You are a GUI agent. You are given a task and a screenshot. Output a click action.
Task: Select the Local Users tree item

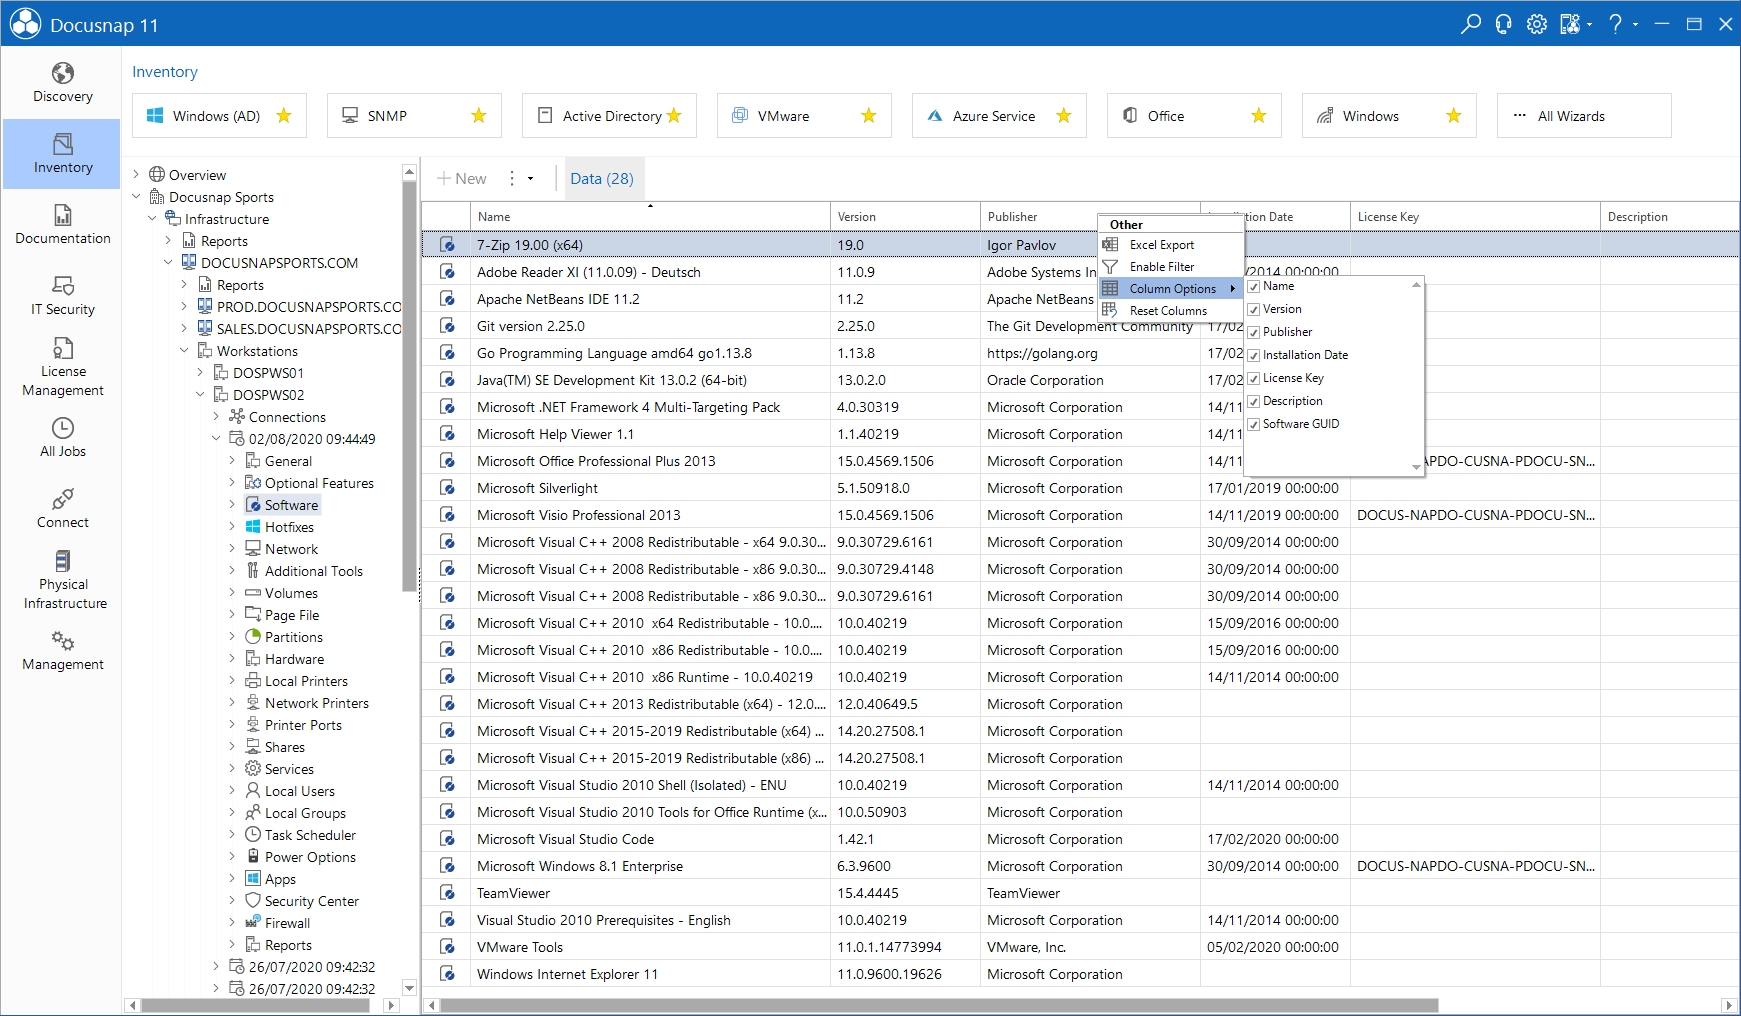tap(290, 791)
